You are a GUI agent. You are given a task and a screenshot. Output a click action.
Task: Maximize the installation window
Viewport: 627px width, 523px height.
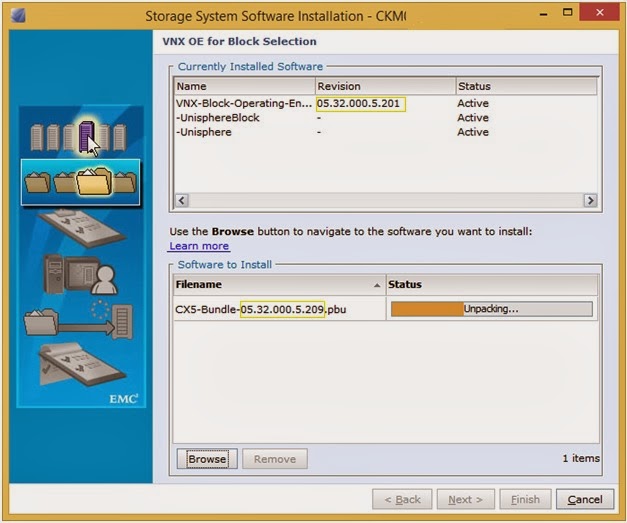pos(567,13)
